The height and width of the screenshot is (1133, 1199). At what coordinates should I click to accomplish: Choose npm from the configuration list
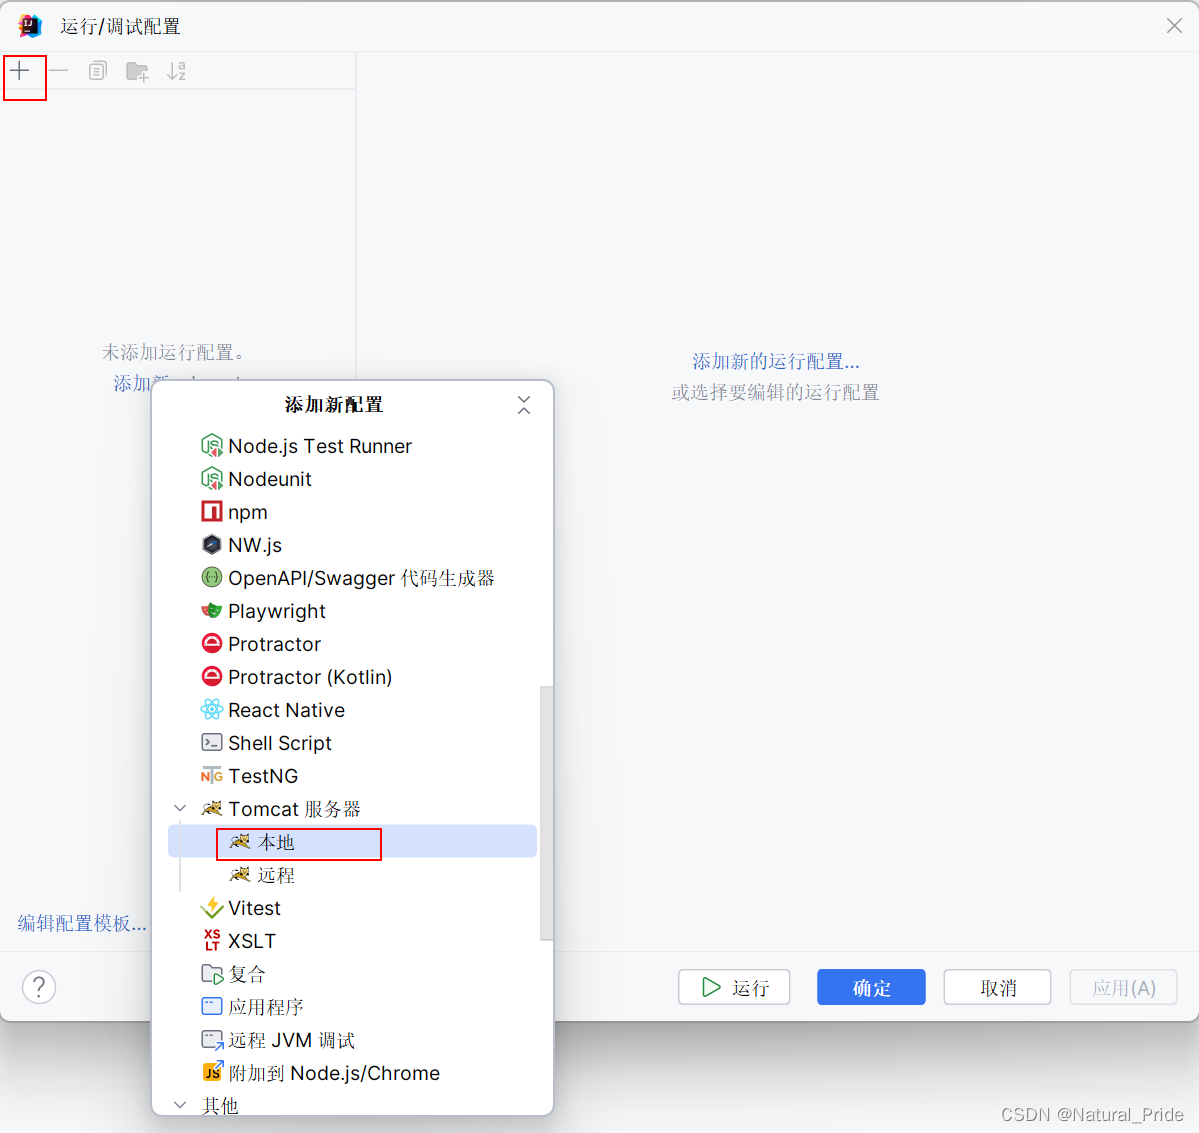[353, 511]
